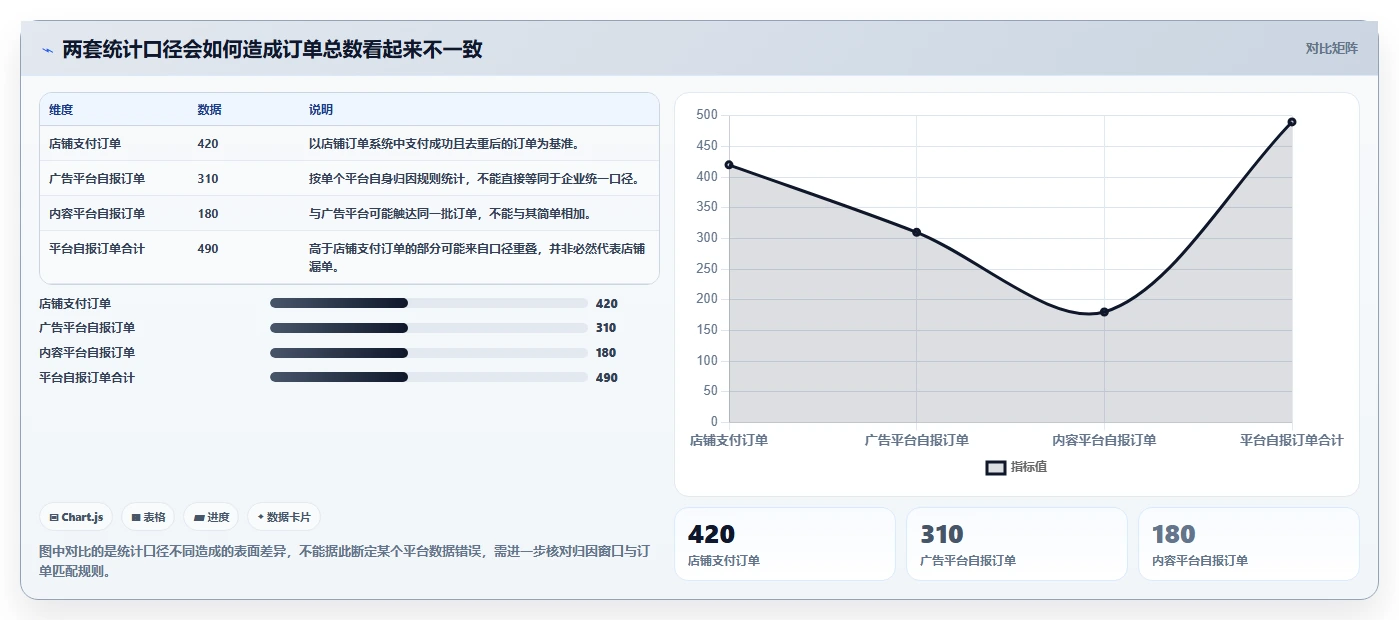Click the x-axis label 店铺支付订单
This screenshot has width=1399, height=620.
[729, 440]
